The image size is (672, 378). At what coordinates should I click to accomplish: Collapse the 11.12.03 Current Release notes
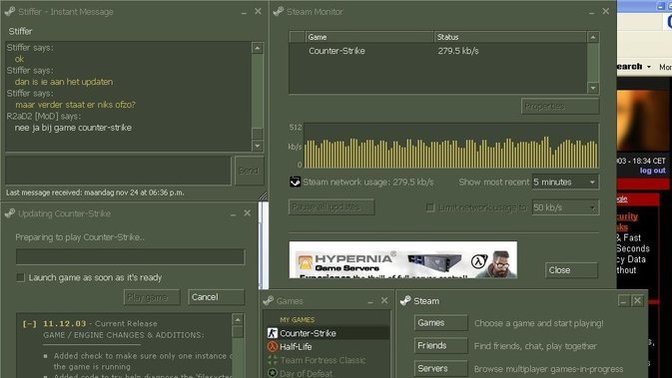point(29,324)
